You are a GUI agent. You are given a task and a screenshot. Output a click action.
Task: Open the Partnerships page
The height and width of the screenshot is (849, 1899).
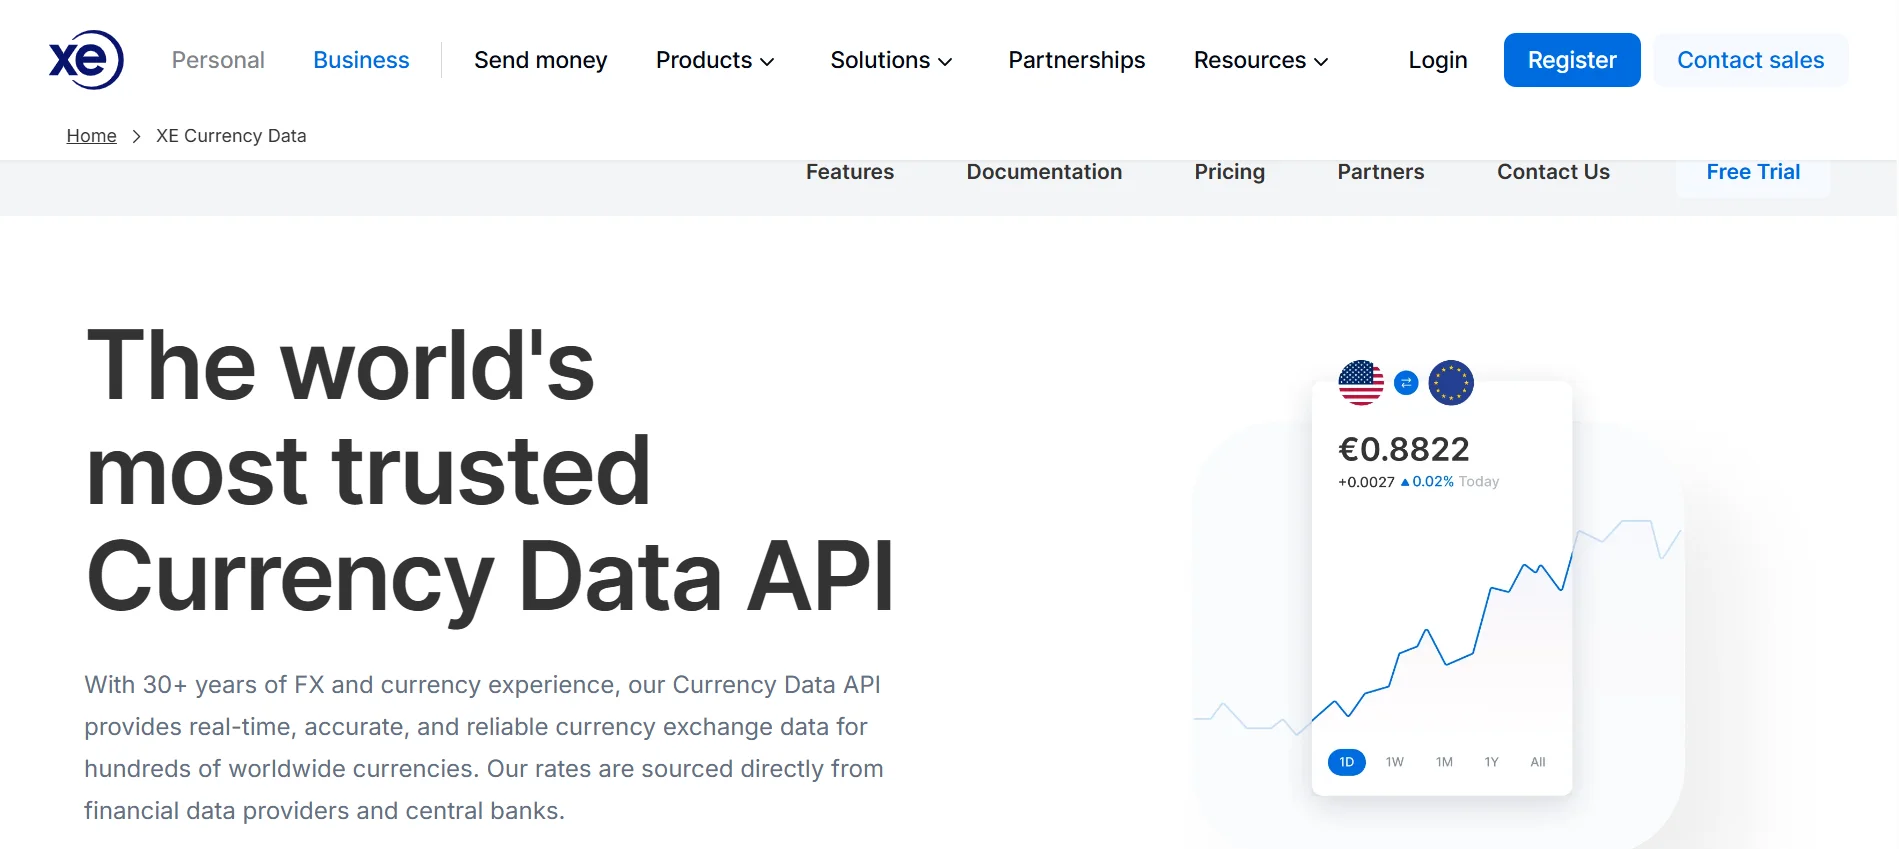tap(1076, 60)
